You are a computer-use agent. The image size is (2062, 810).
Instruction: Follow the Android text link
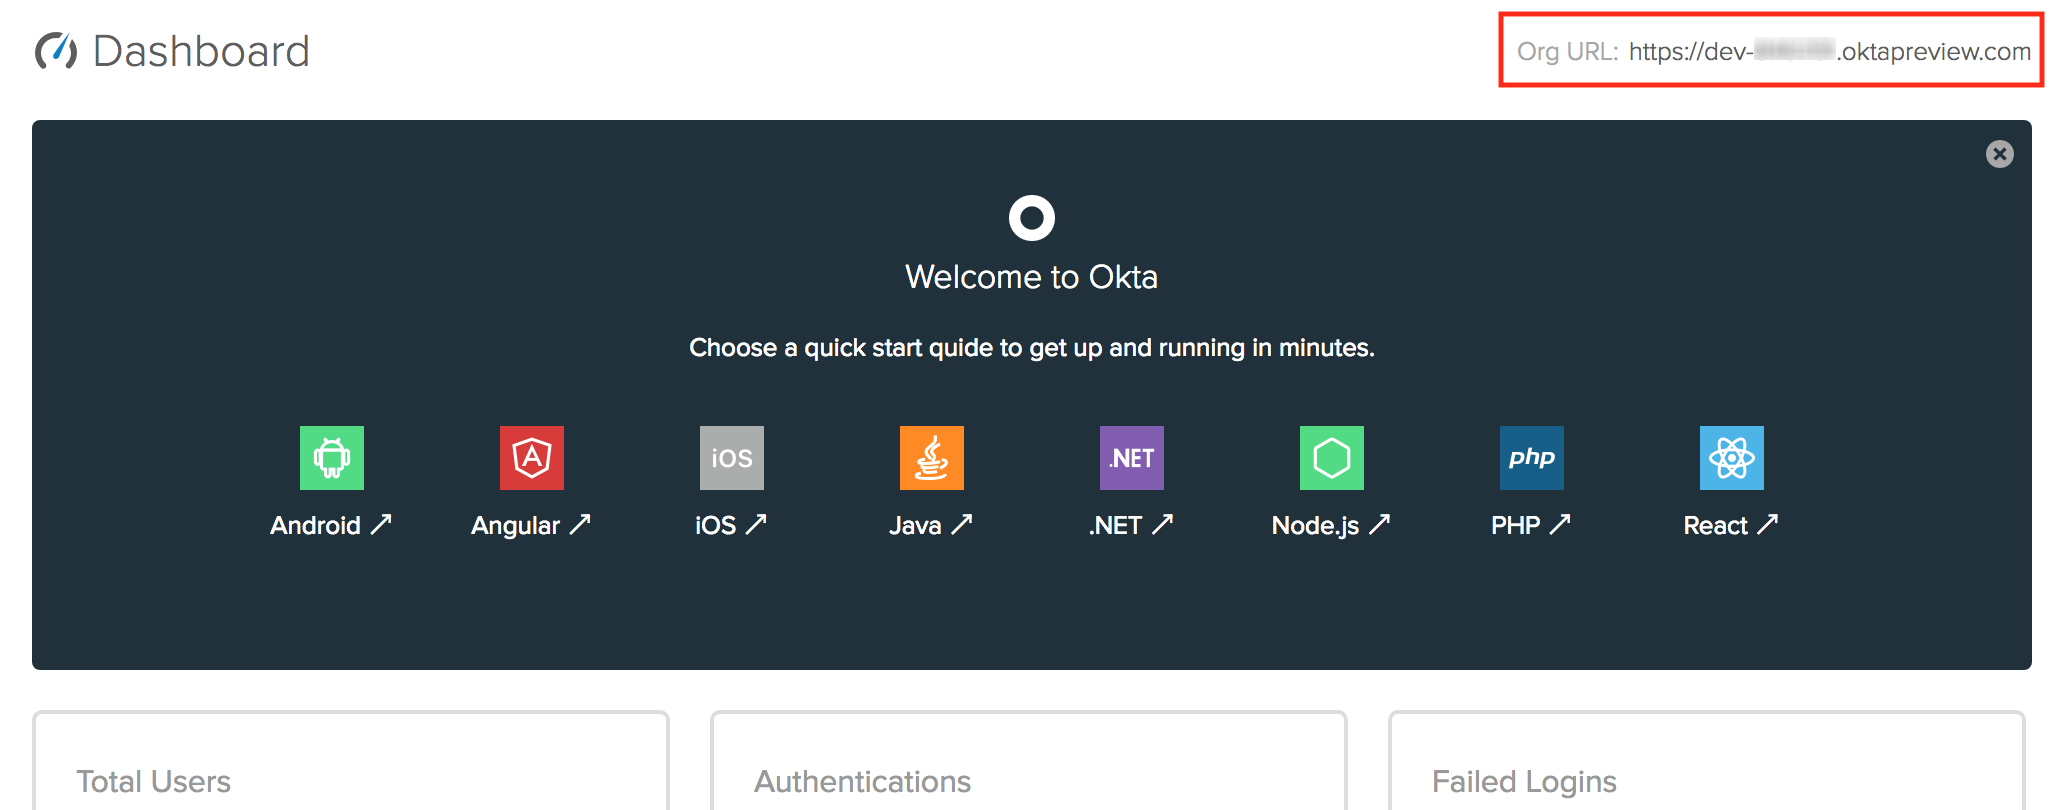click(330, 525)
